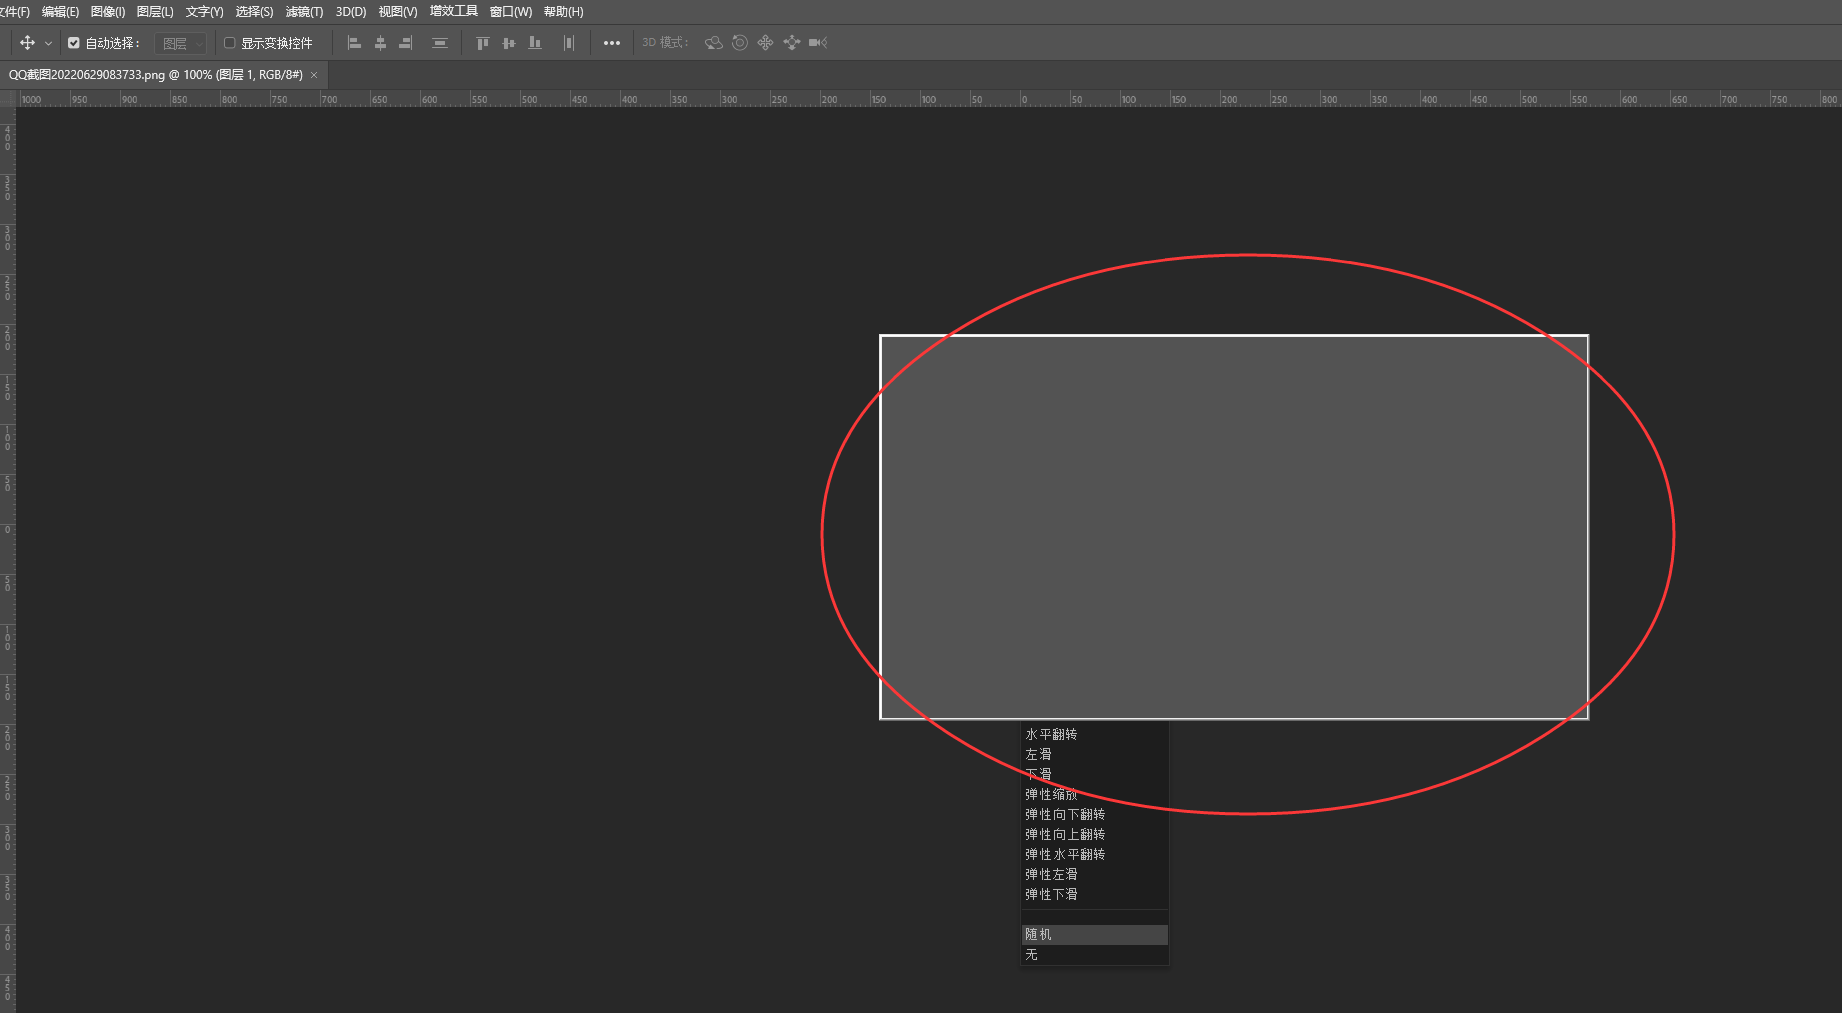1842x1013 pixels.
Task: Open the 图层 auto-select dropdown
Action: pyautogui.click(x=180, y=43)
